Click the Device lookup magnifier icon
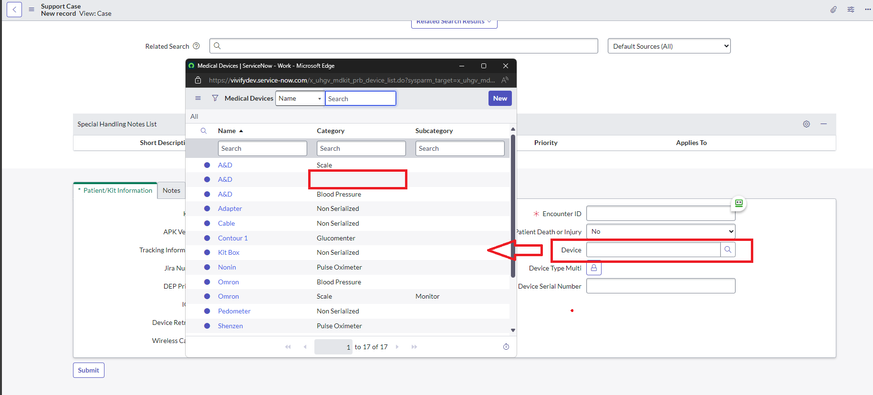 (x=728, y=250)
